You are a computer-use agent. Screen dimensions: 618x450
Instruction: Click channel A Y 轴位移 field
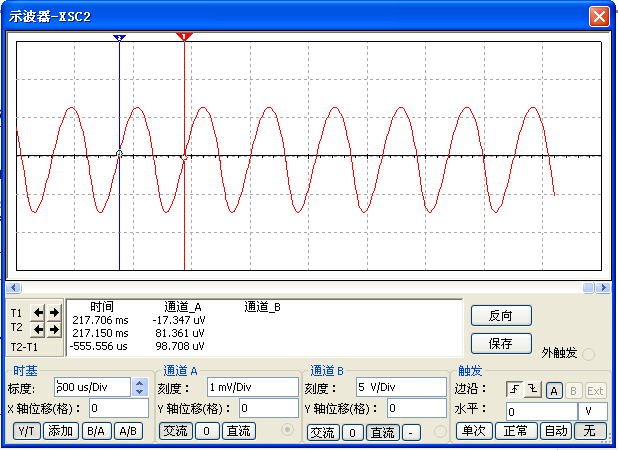pos(268,408)
